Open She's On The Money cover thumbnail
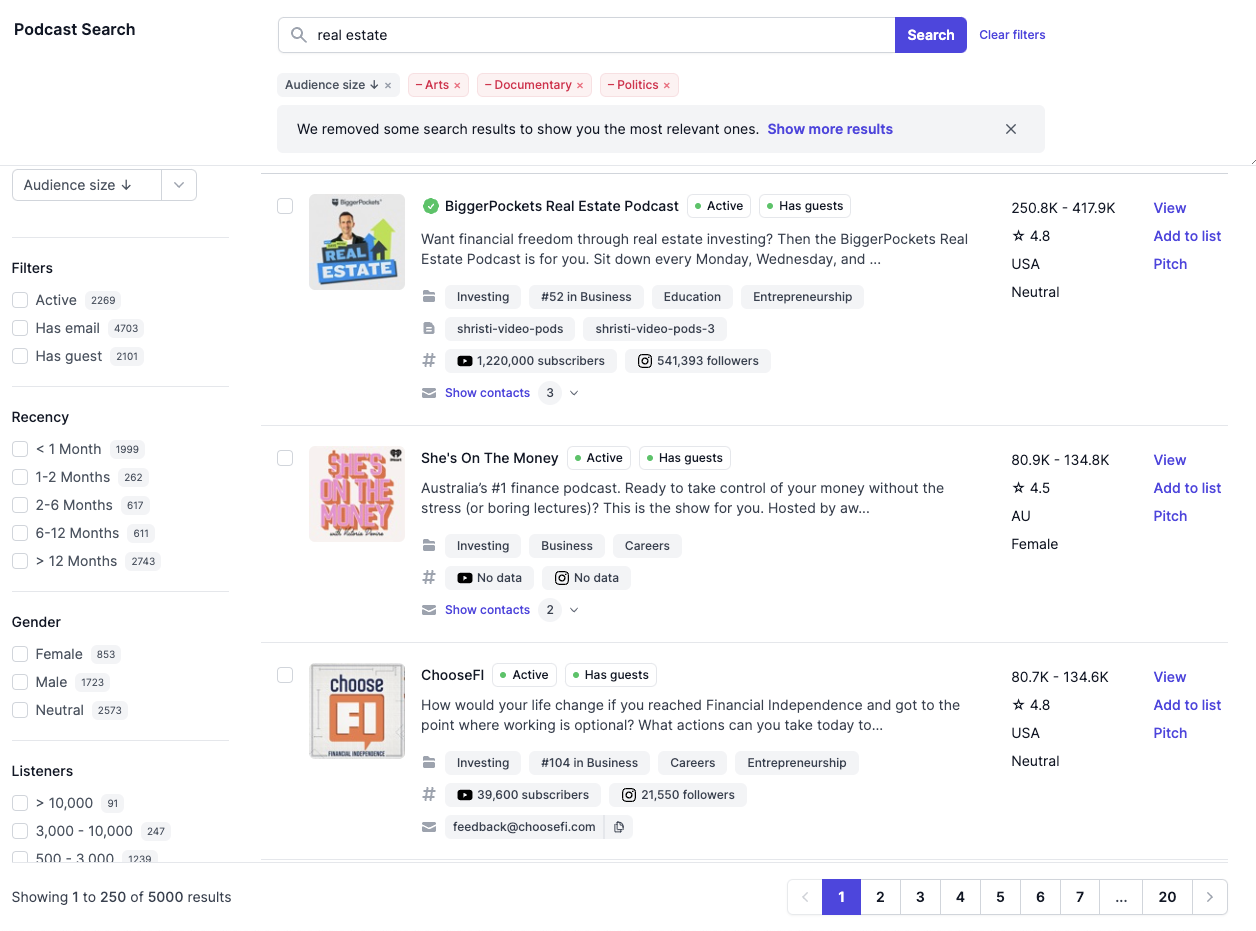Viewport: 1256px width, 931px height. 357,494
